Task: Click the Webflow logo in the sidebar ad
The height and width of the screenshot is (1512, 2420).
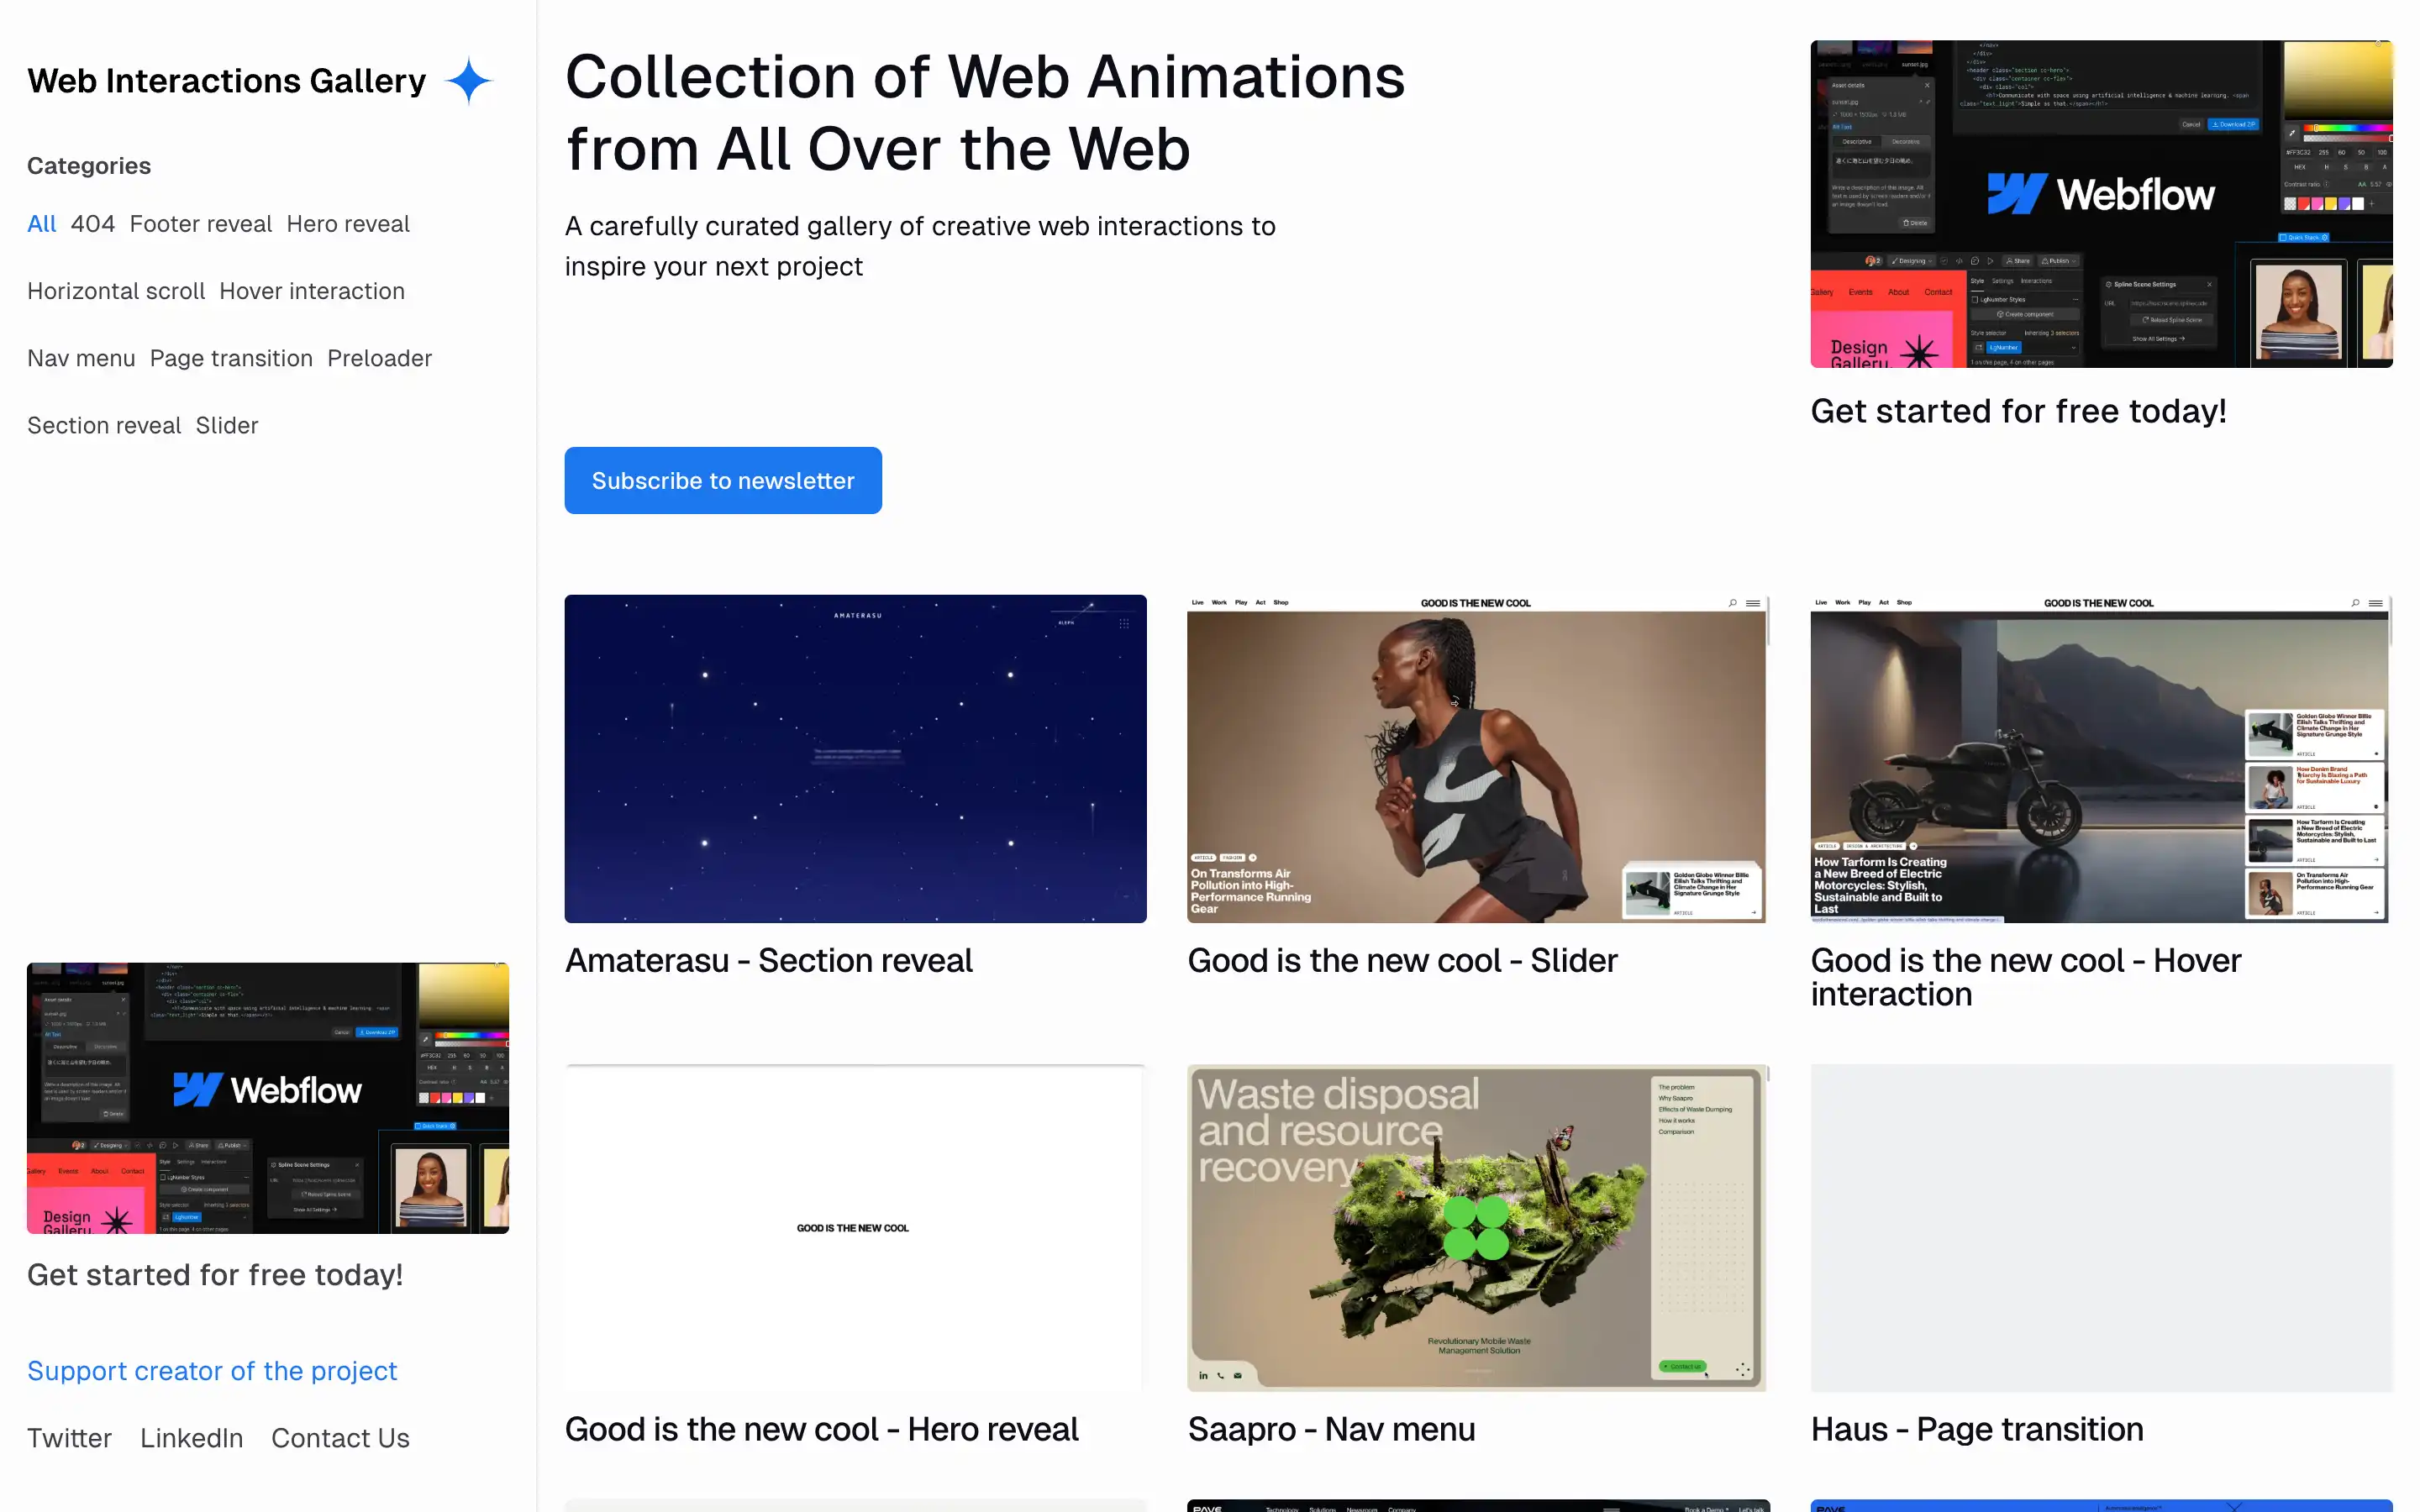Action: 268,1089
